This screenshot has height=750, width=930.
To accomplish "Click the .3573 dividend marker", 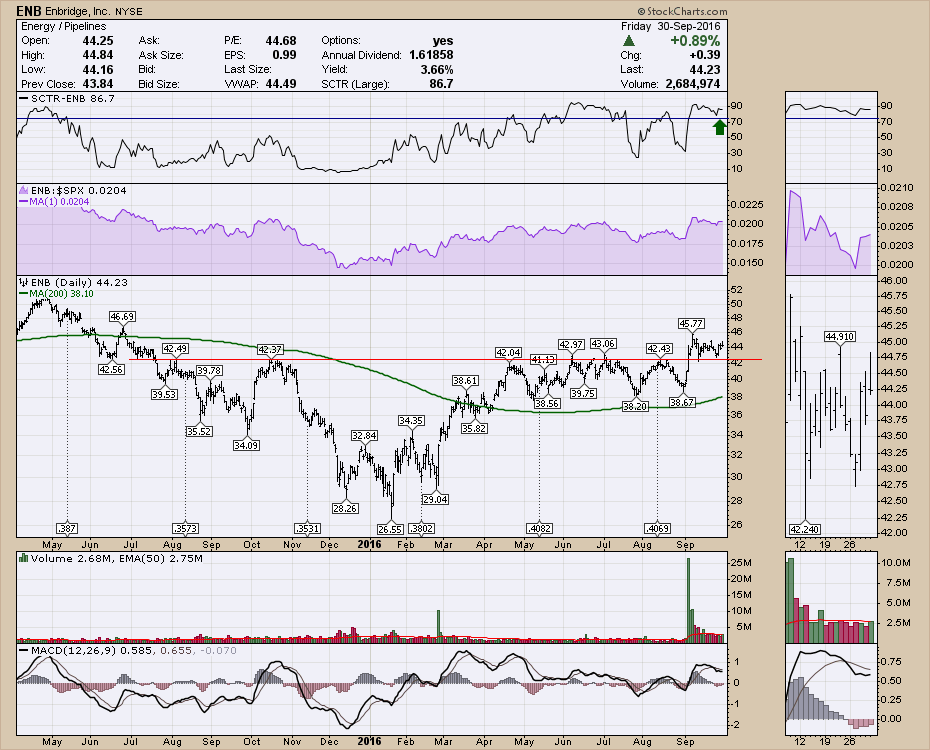I will 185,528.
